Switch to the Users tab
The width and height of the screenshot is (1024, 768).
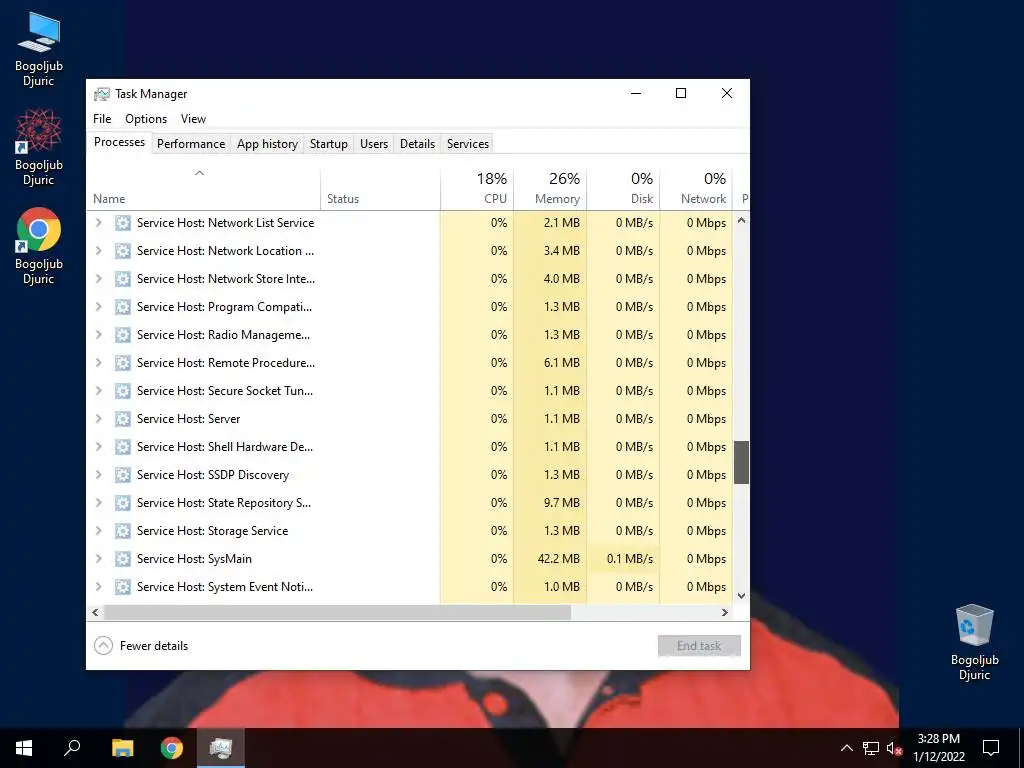pyautogui.click(x=374, y=144)
